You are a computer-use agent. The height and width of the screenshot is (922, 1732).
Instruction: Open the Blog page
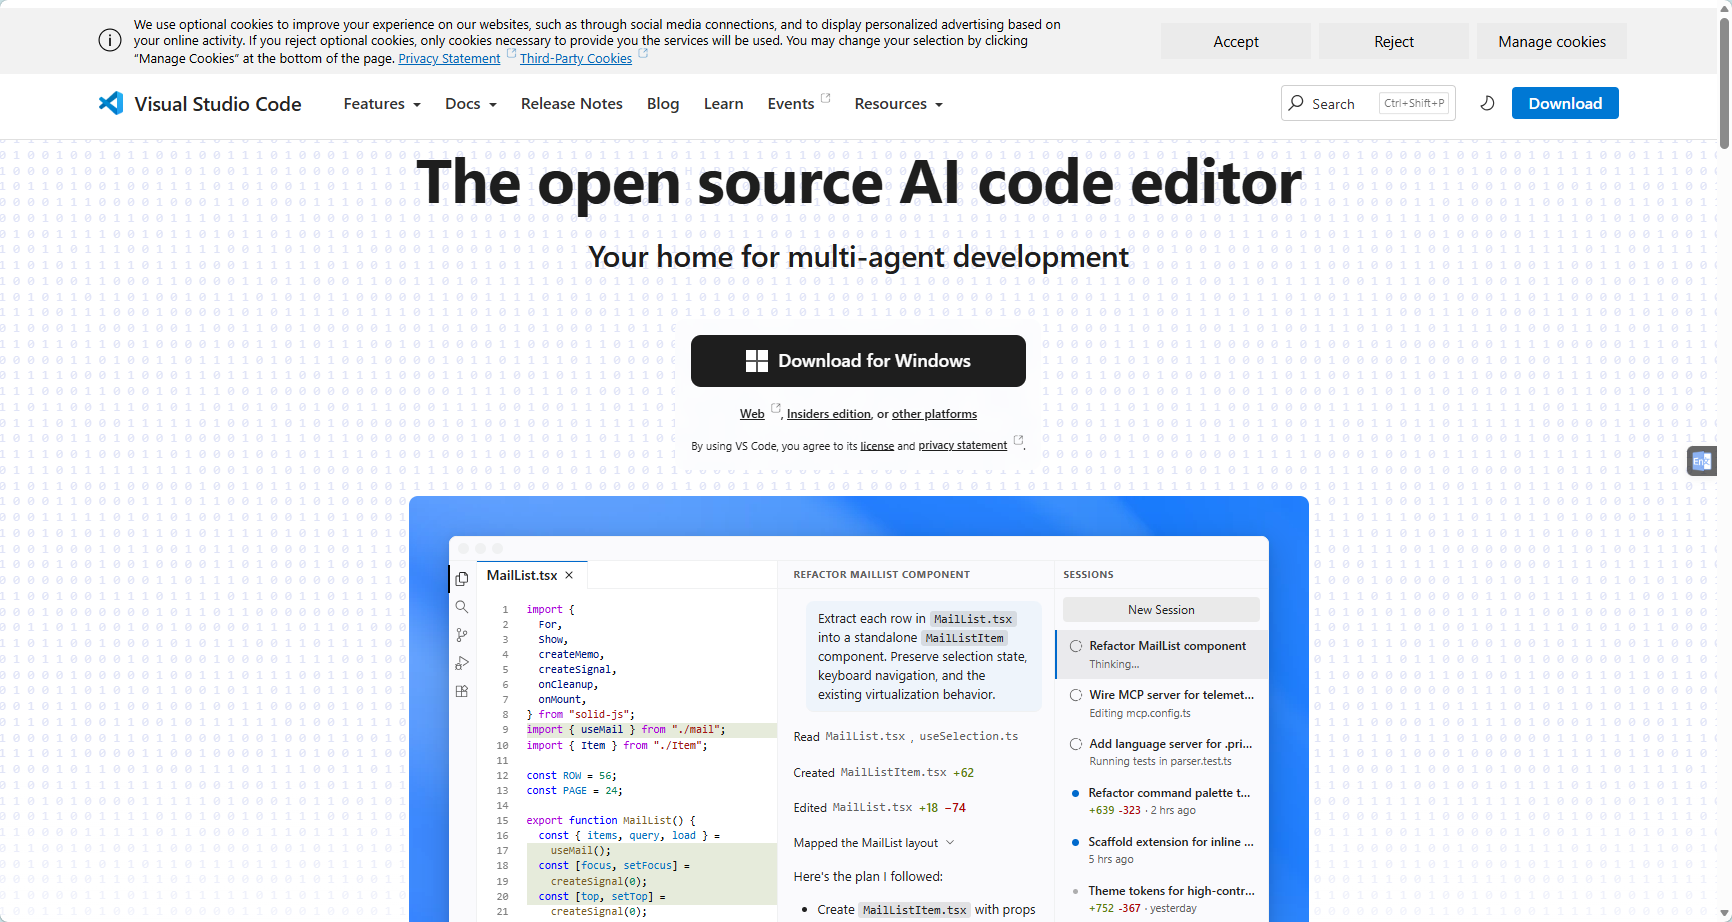coord(663,104)
